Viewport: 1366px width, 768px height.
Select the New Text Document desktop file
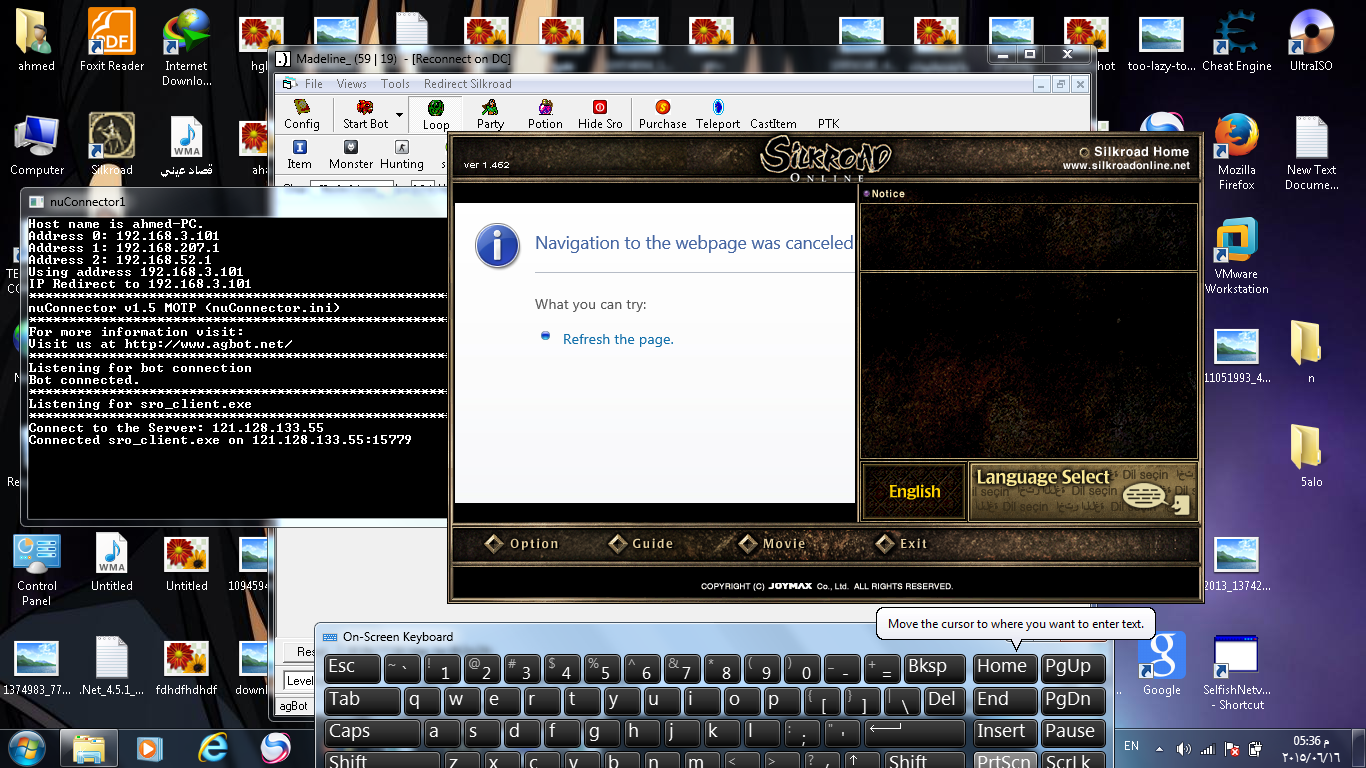(1311, 152)
